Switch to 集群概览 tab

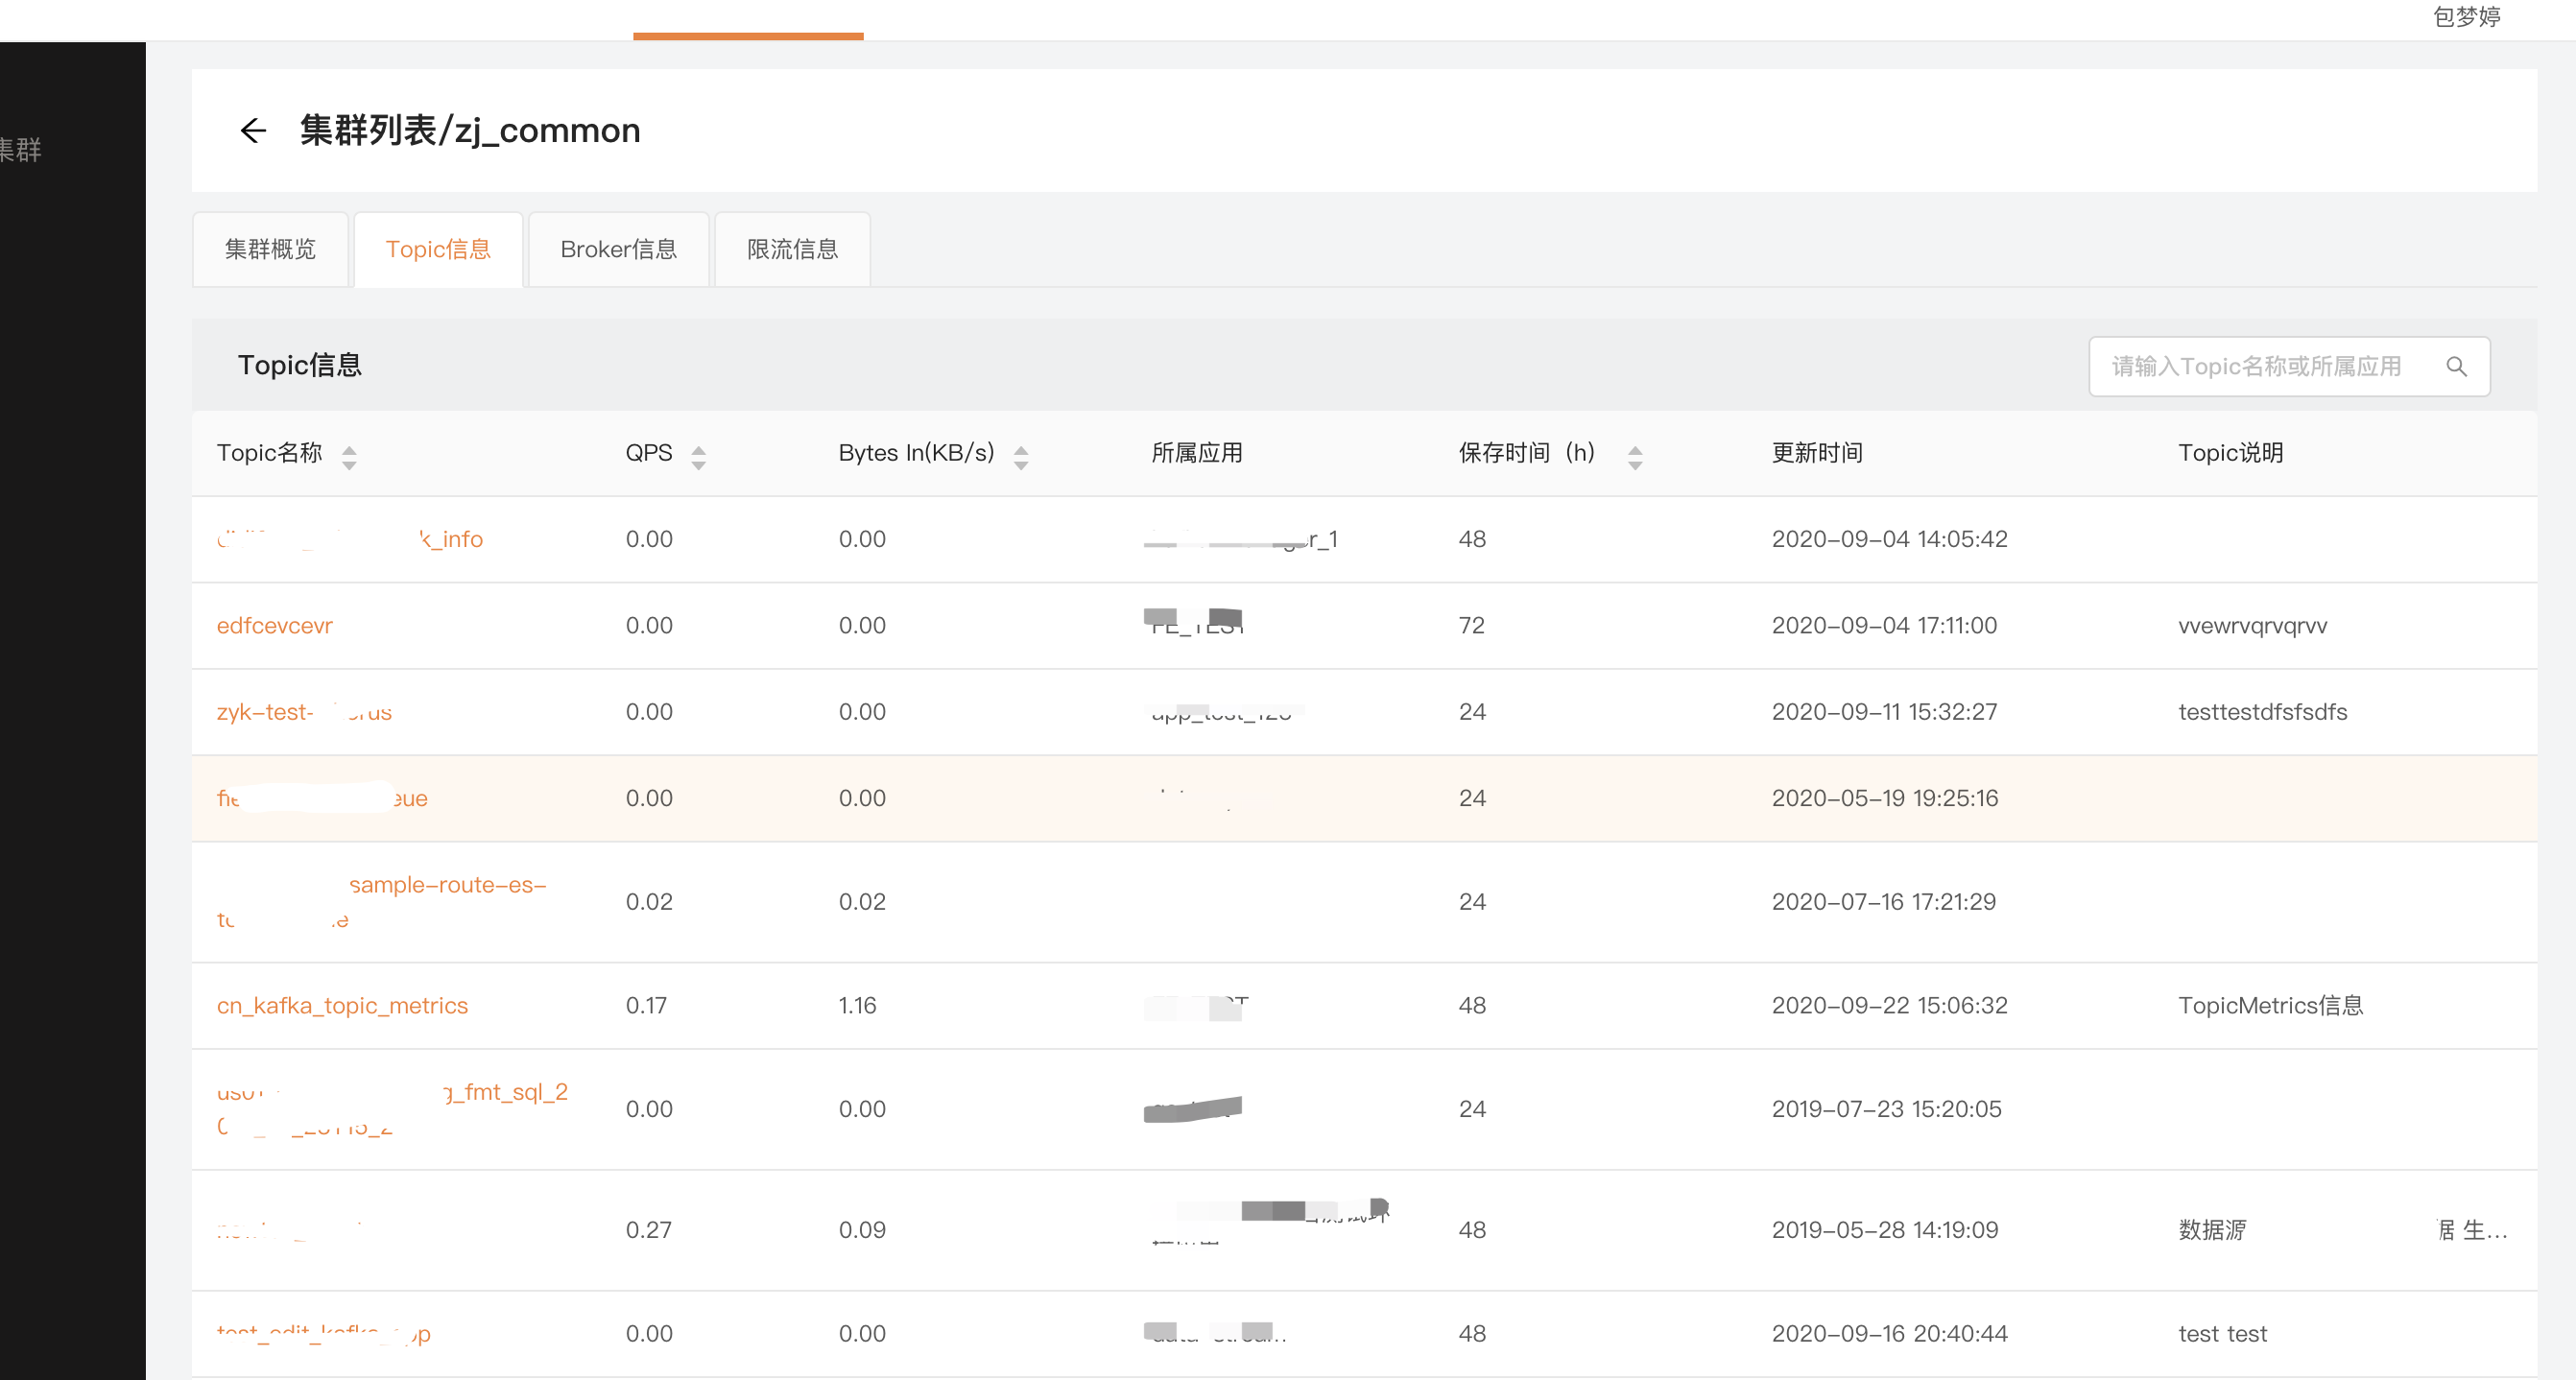pyautogui.click(x=270, y=249)
